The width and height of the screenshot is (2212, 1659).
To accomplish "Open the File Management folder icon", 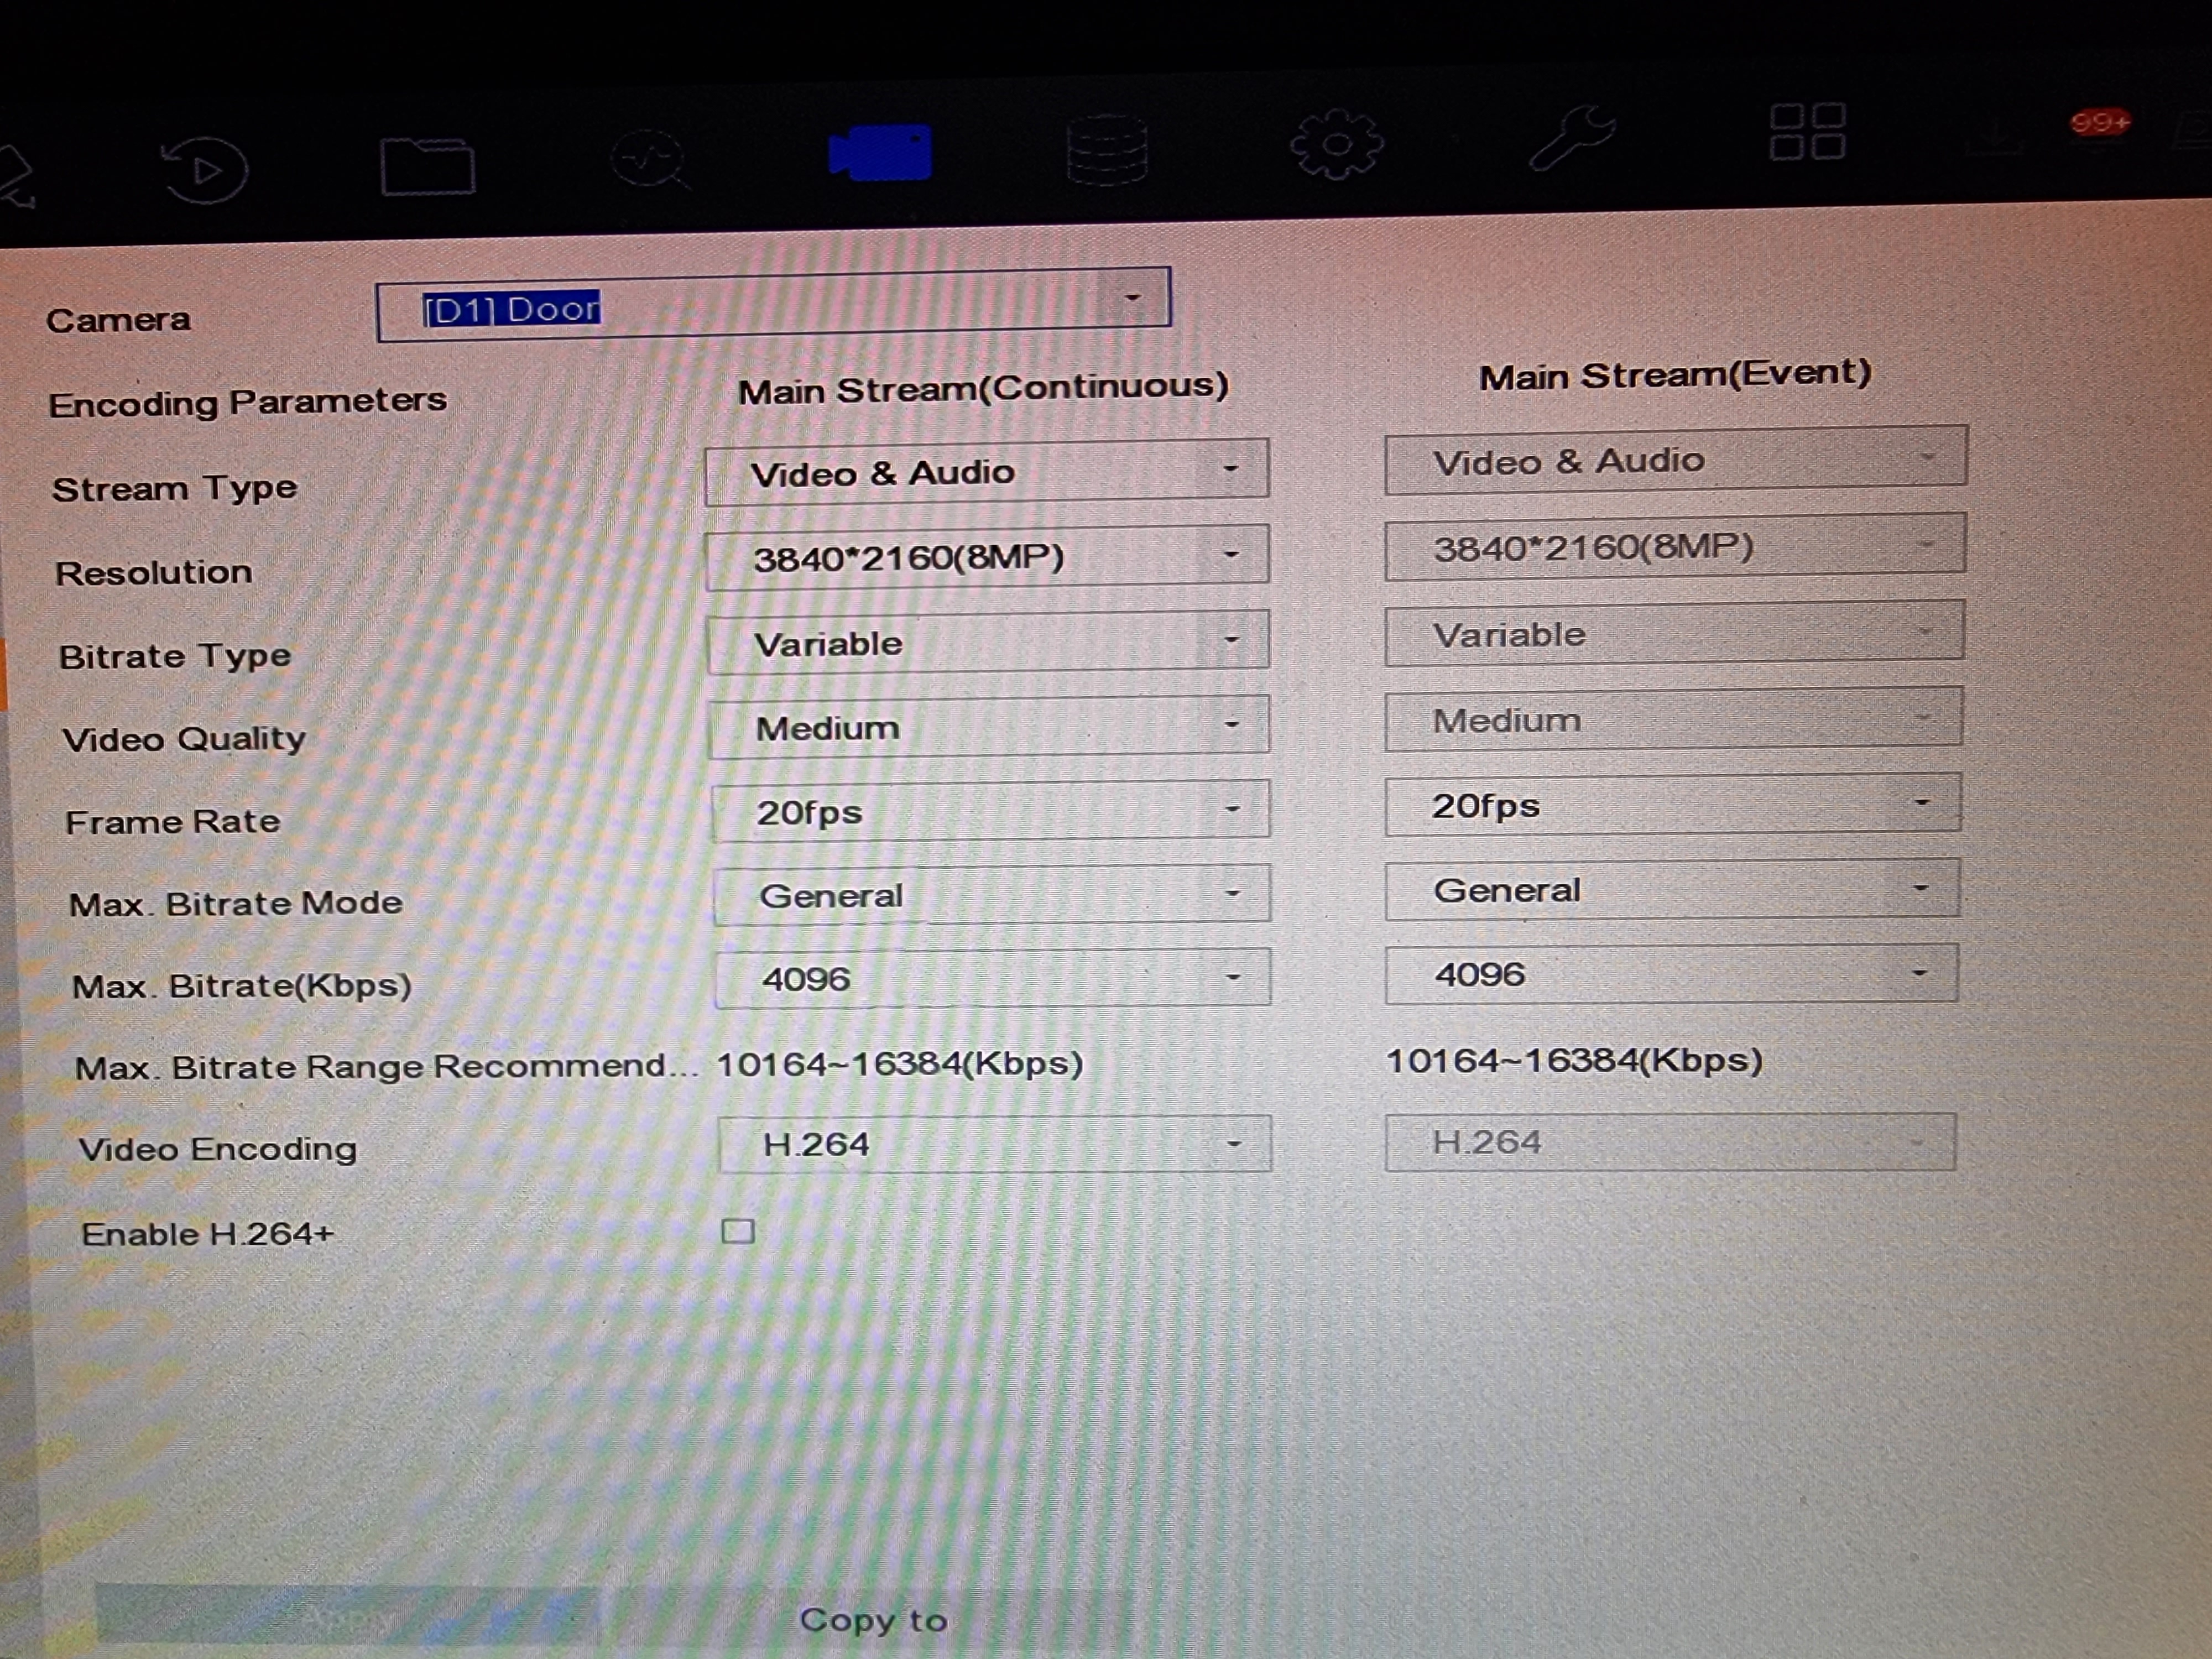I will (427, 166).
